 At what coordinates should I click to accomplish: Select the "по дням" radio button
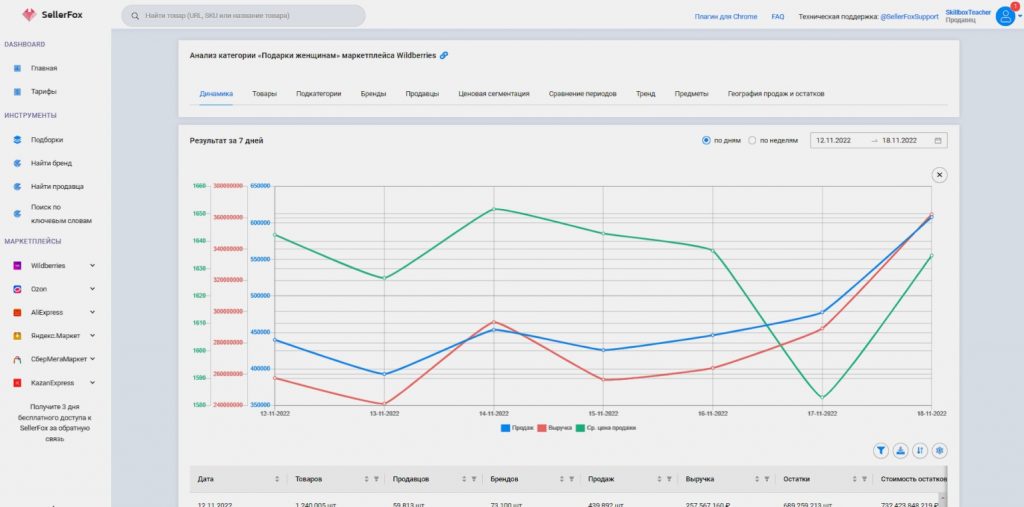pyautogui.click(x=706, y=140)
